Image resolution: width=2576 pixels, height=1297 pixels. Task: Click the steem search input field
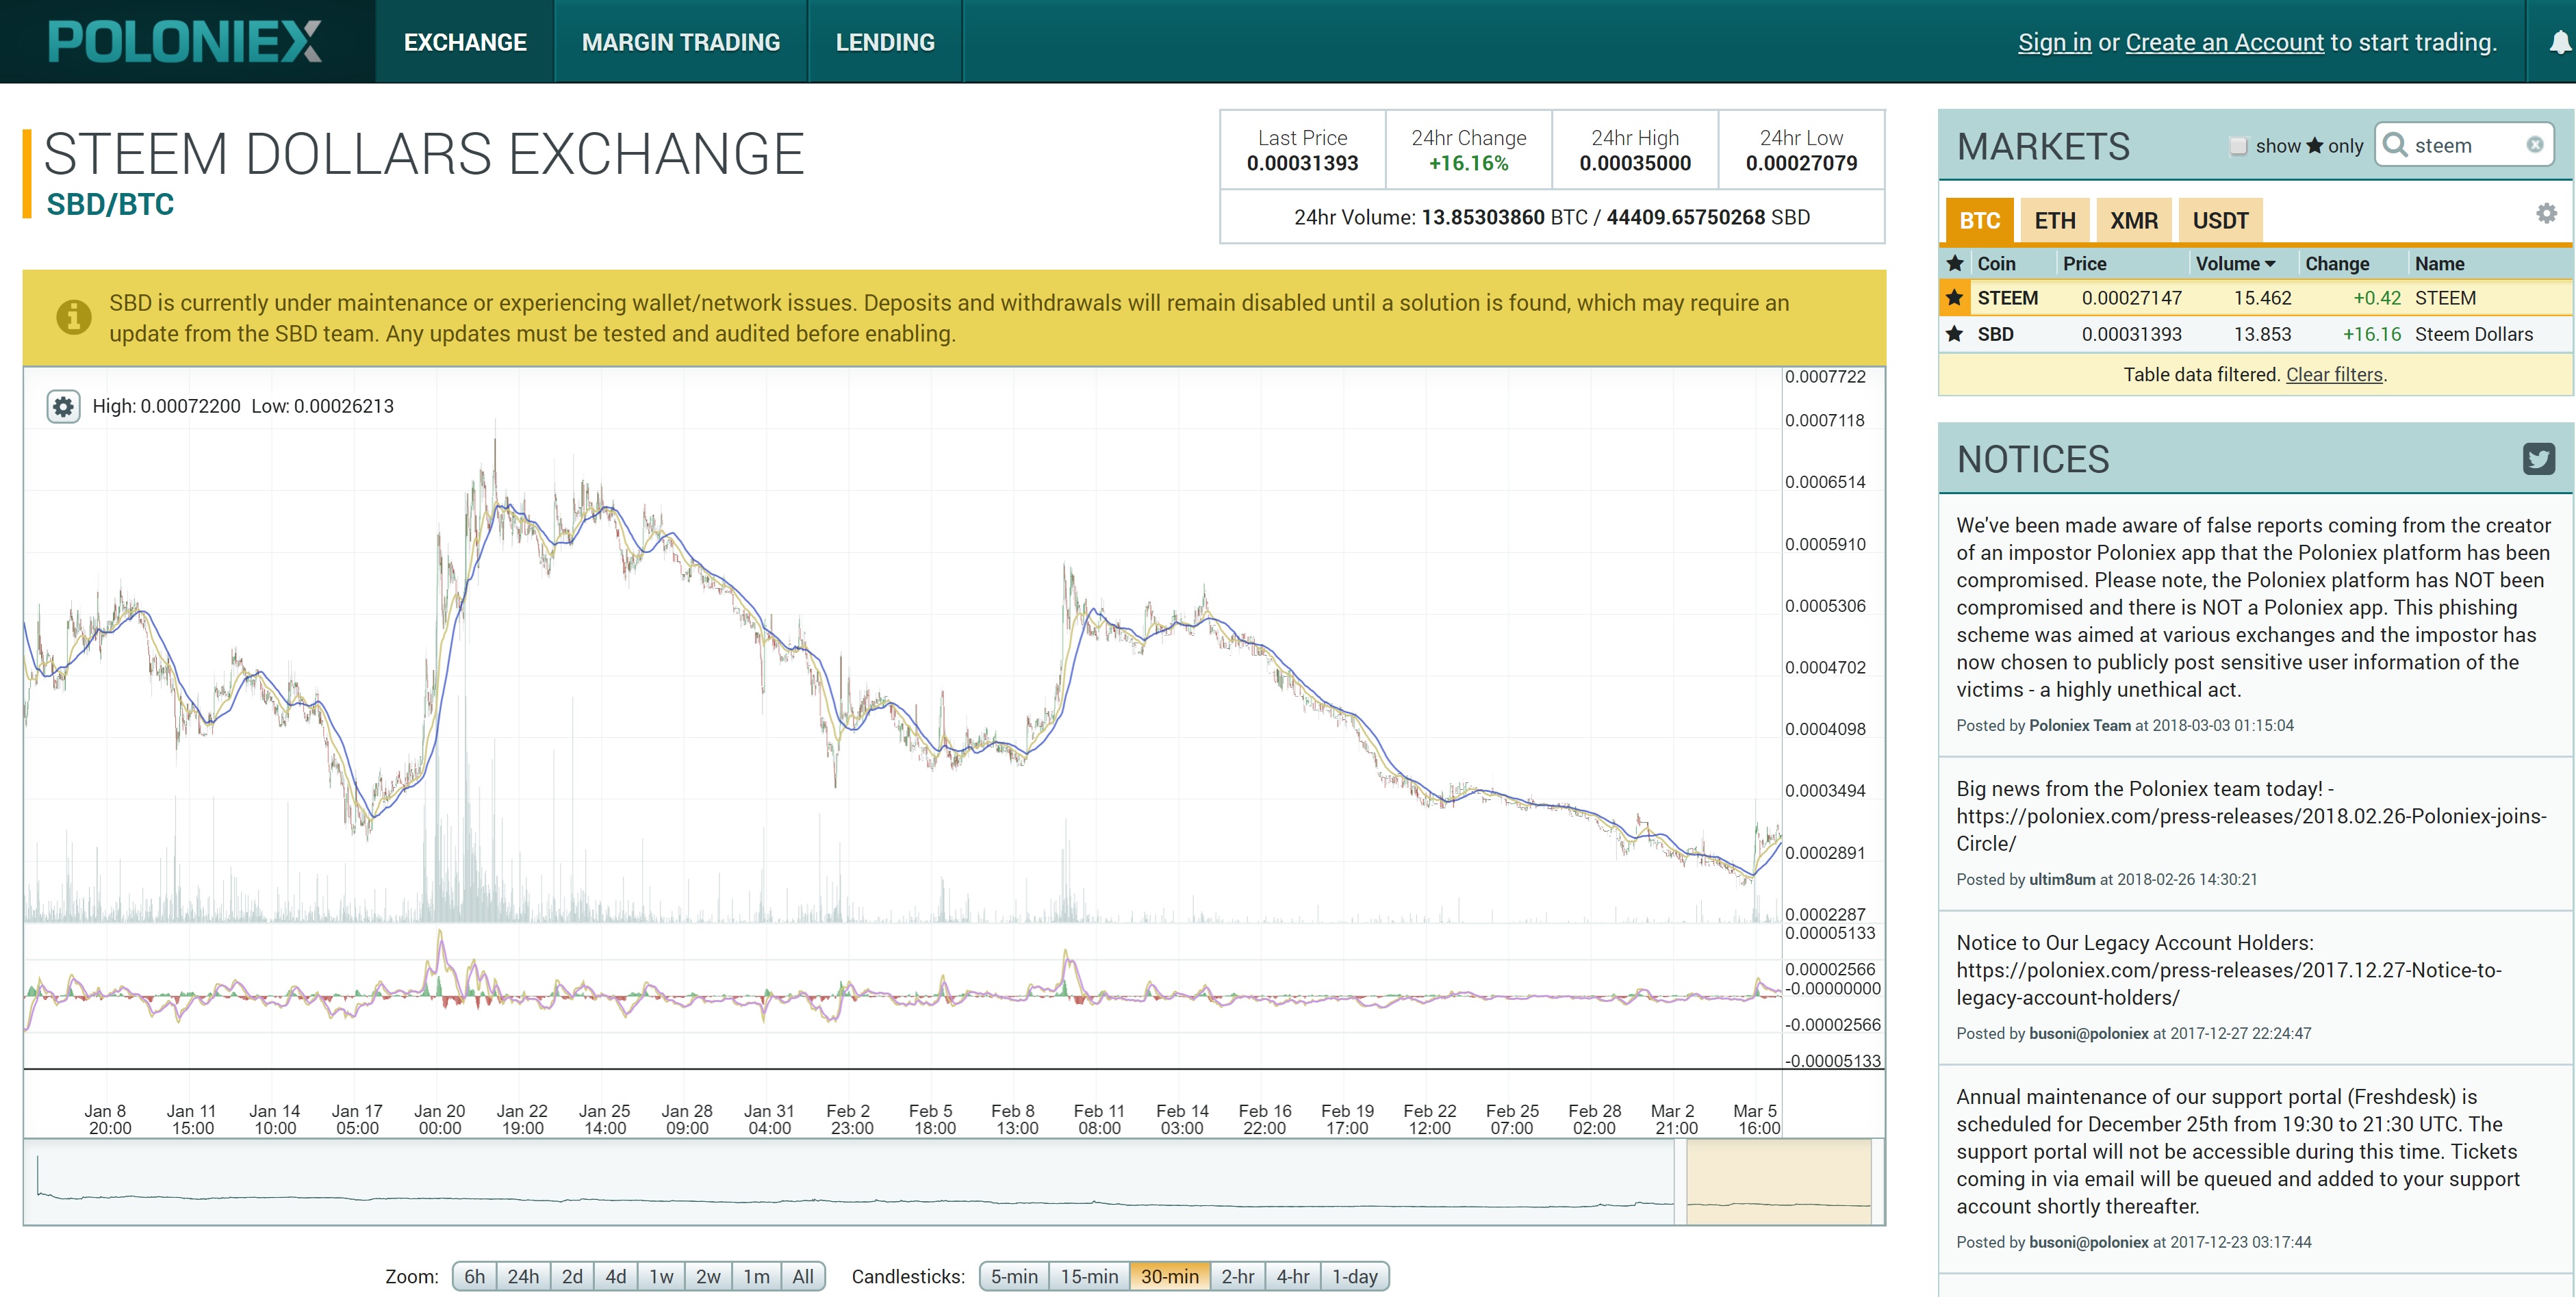point(2466,145)
